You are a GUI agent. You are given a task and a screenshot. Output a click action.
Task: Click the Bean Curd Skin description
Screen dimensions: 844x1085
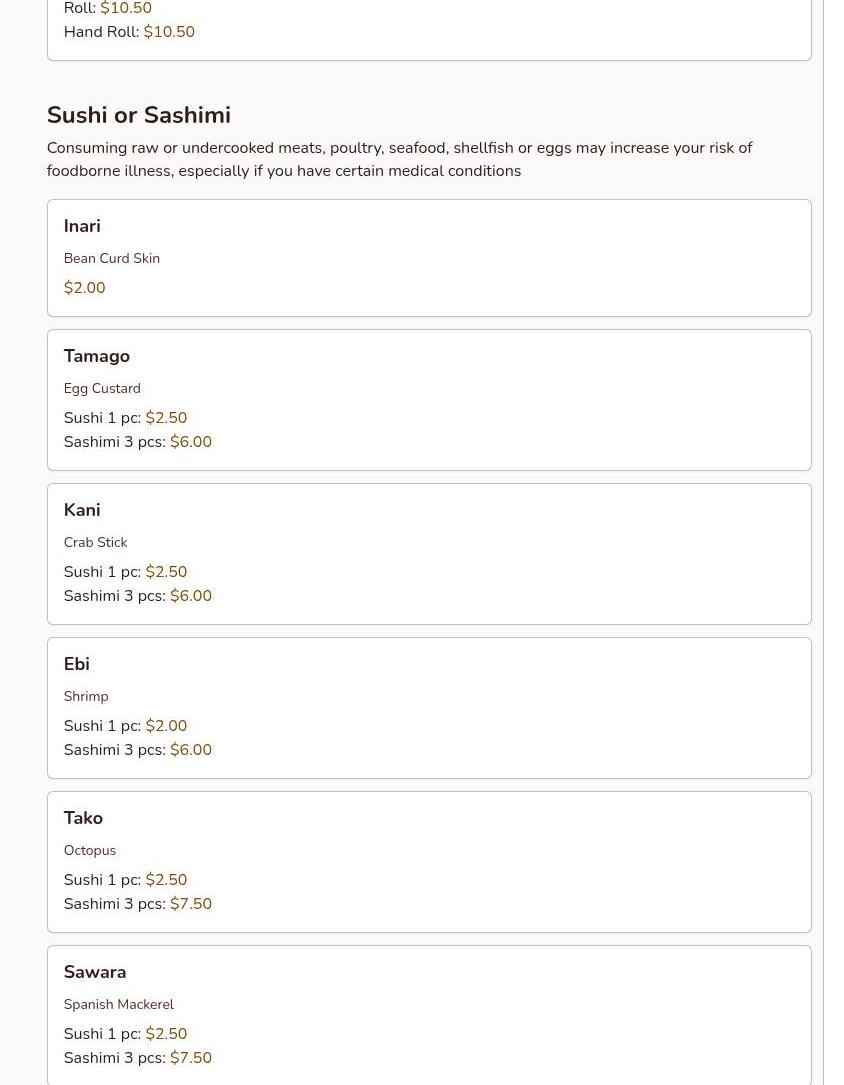coord(112,258)
